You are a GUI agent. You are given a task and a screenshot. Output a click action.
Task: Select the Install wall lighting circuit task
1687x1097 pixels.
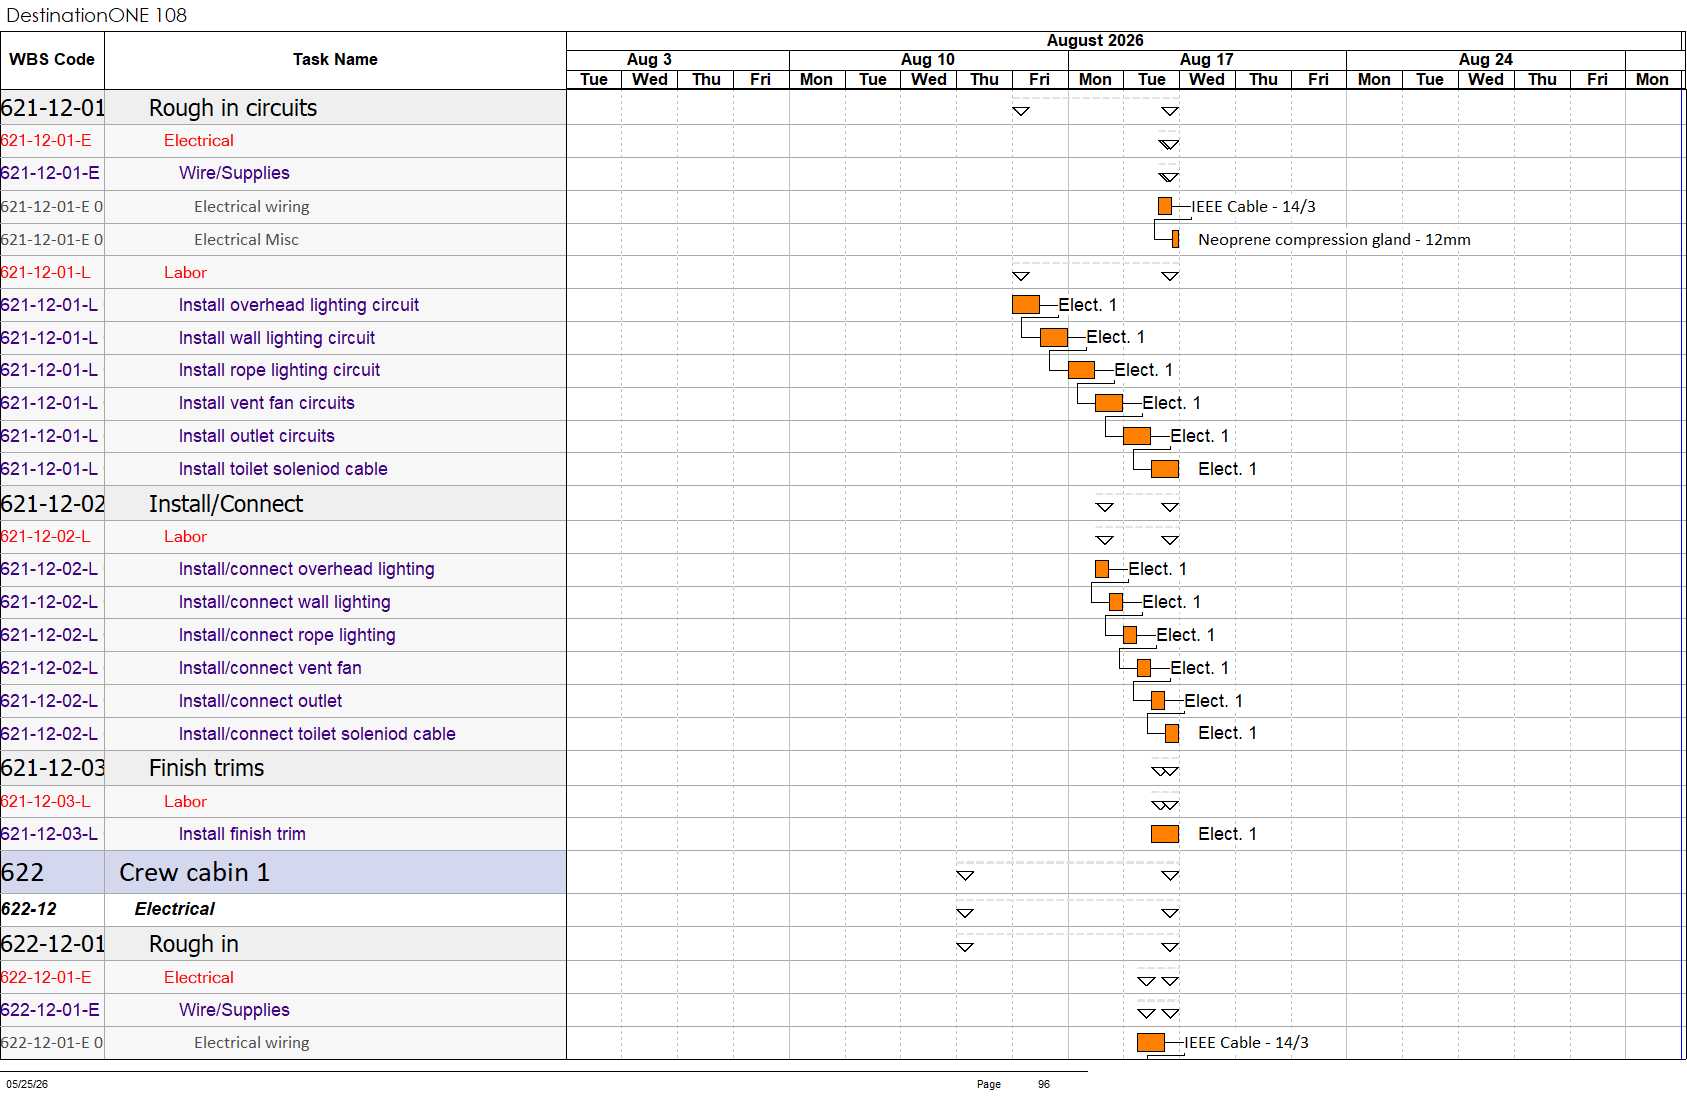[x=277, y=338]
